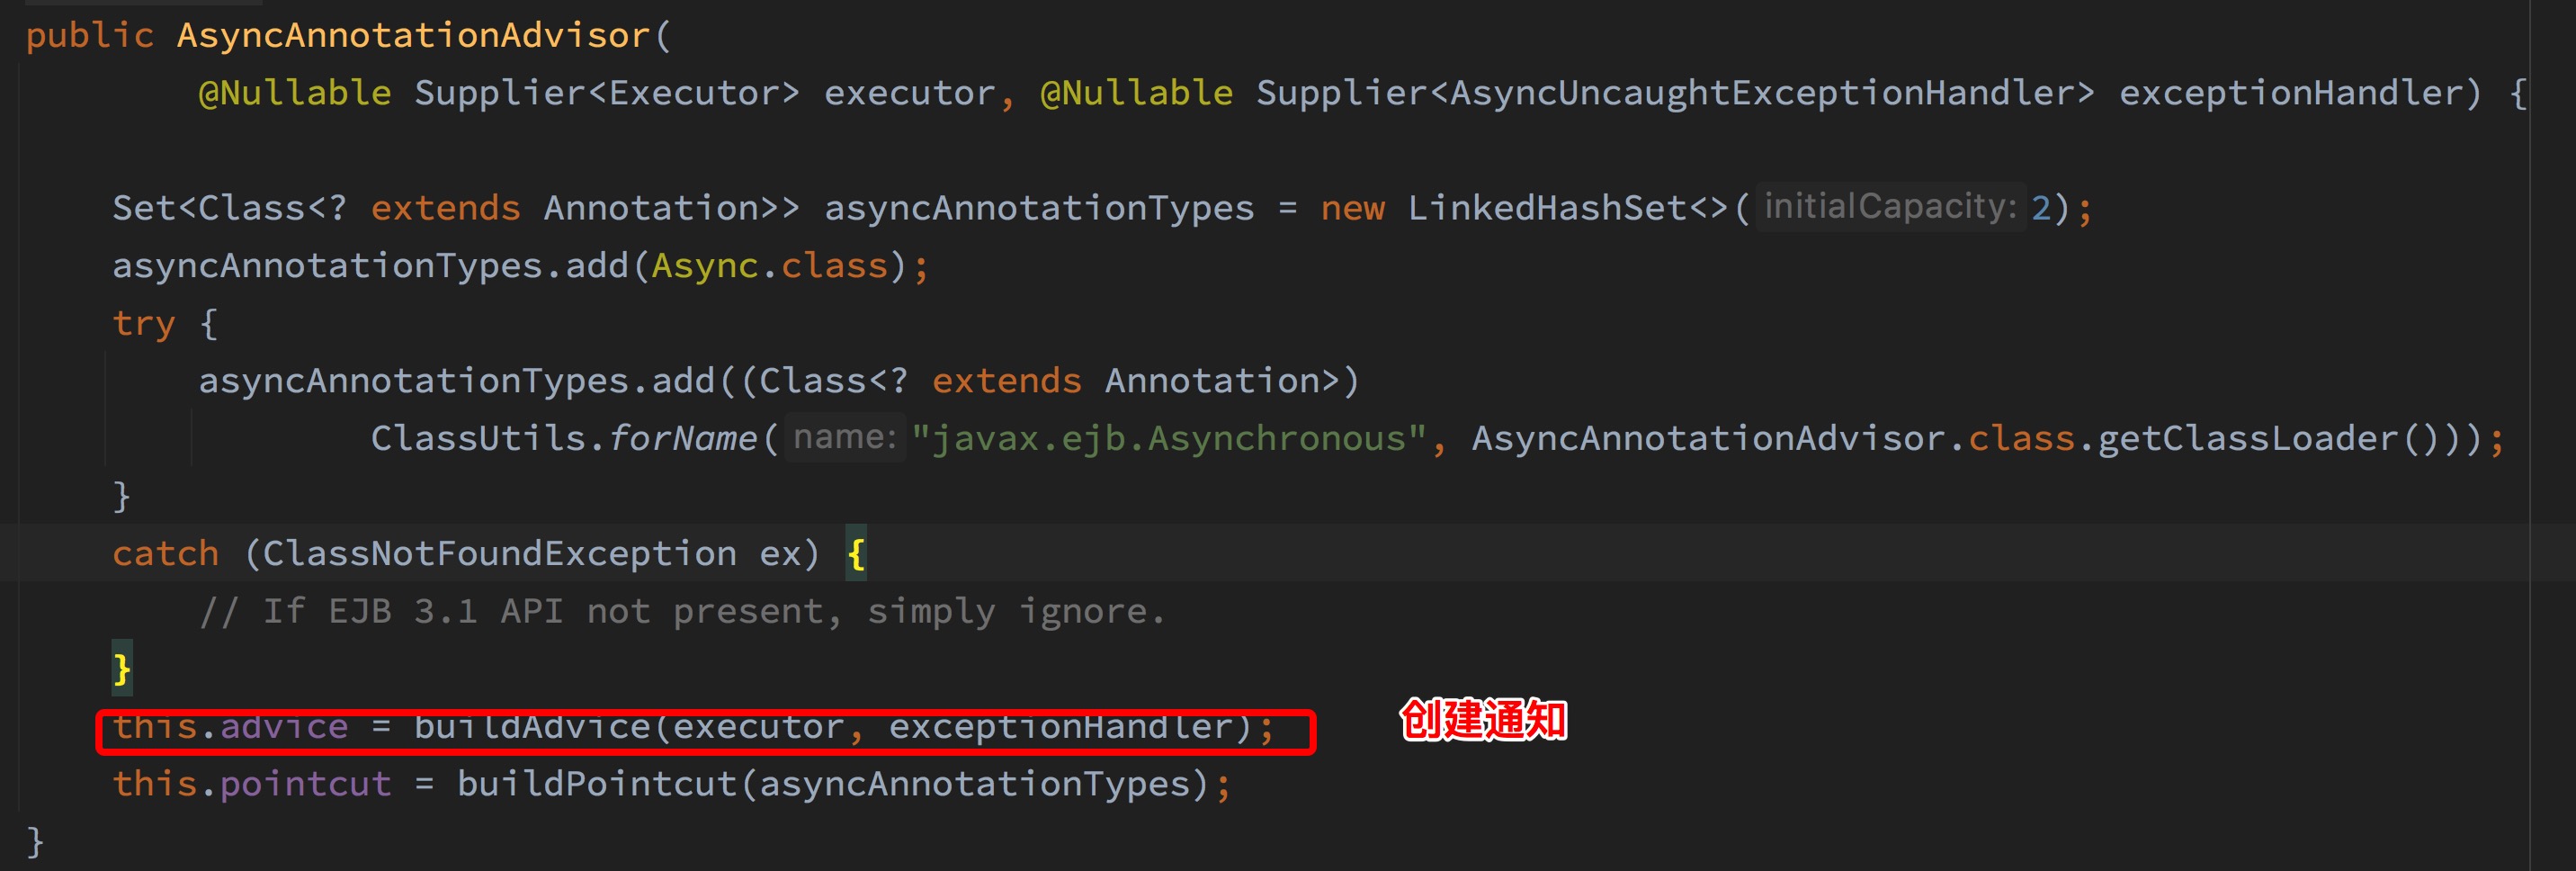Click the new keyword before LinkedHashSet
This screenshot has width=2576, height=871.
pos(1352,208)
